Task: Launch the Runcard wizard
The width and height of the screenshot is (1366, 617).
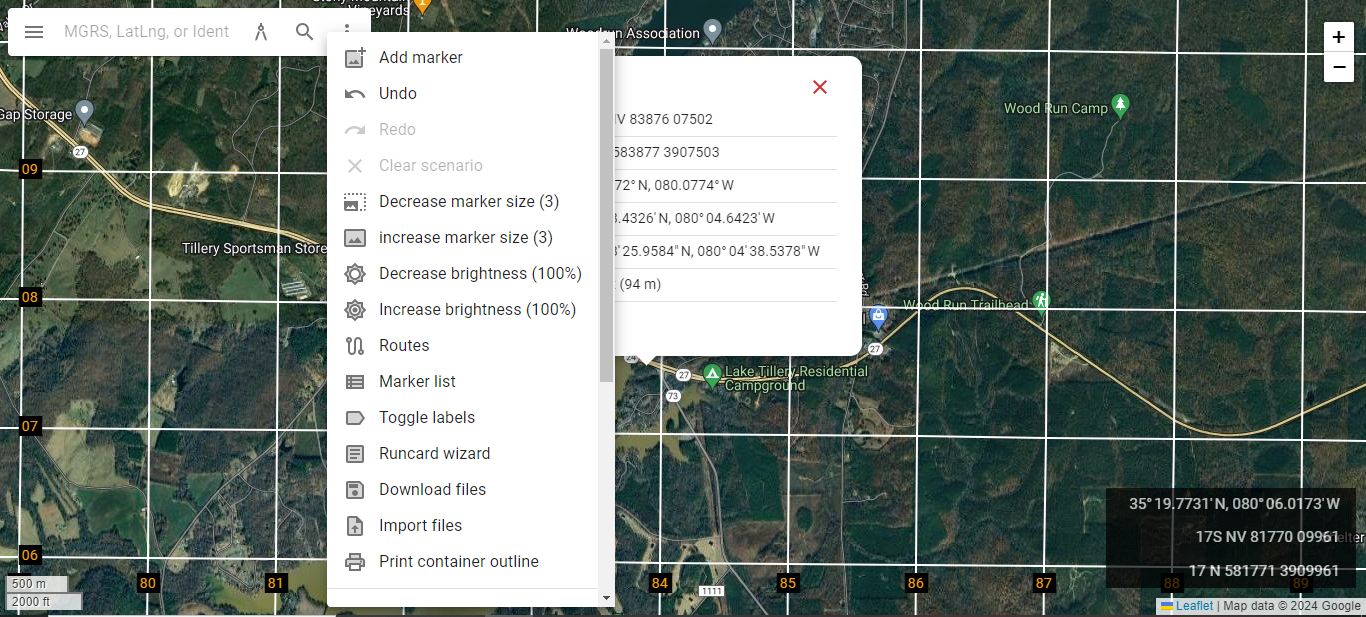Action: pyautogui.click(x=434, y=453)
